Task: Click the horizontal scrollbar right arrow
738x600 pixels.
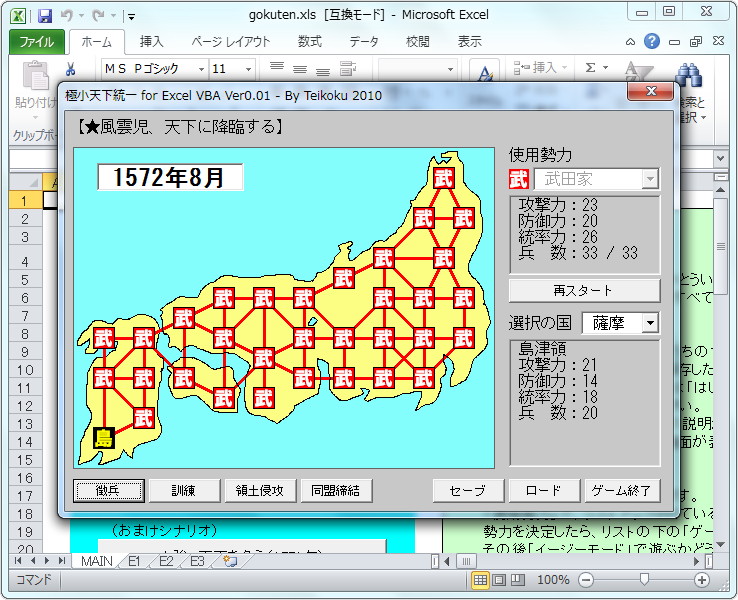Action: click(x=697, y=561)
